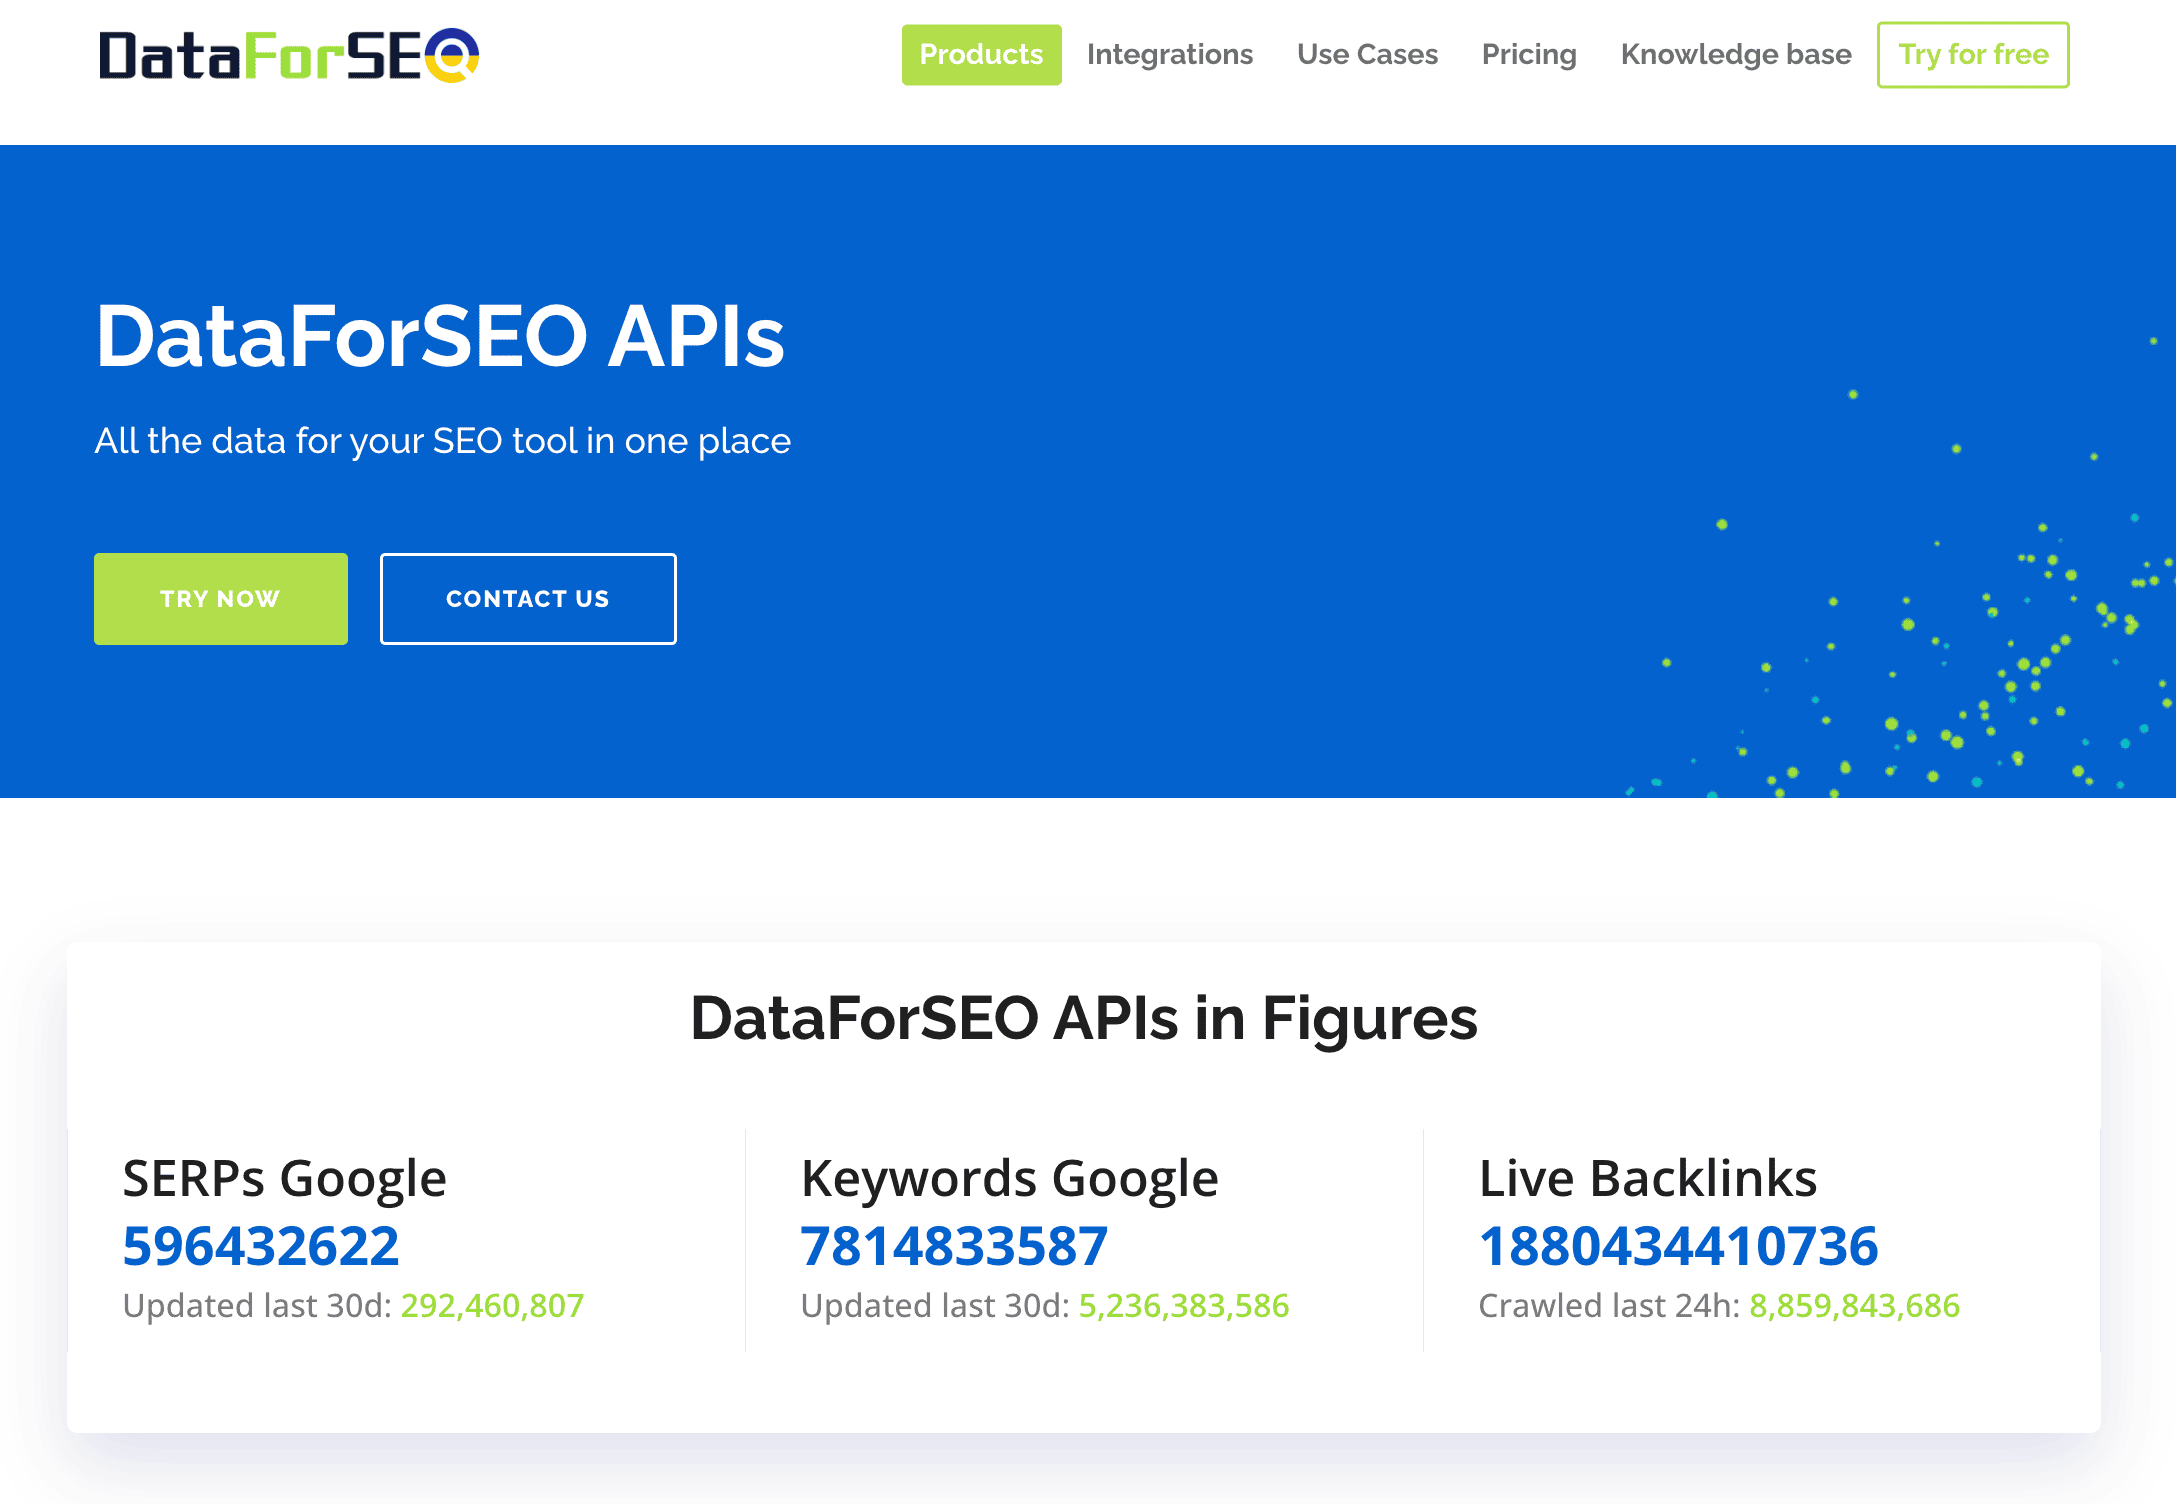Open the Products menu
The width and height of the screenshot is (2176, 1504).
click(x=980, y=55)
